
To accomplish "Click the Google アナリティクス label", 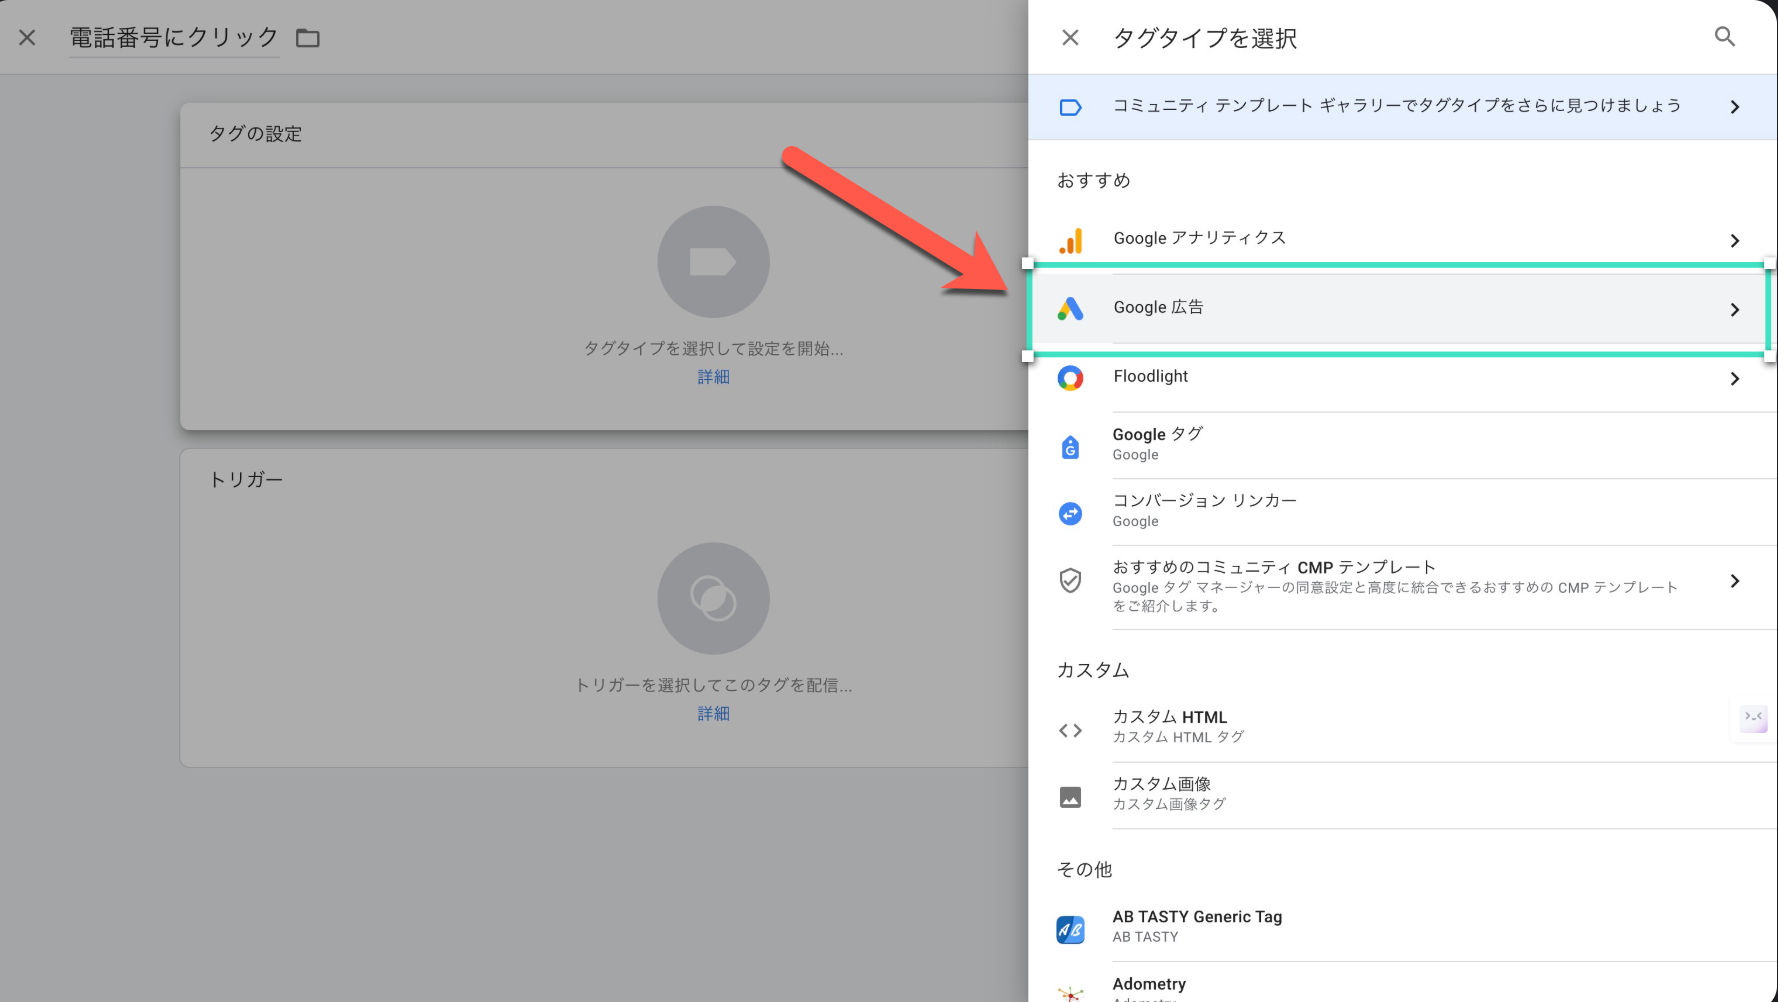I will (1200, 238).
